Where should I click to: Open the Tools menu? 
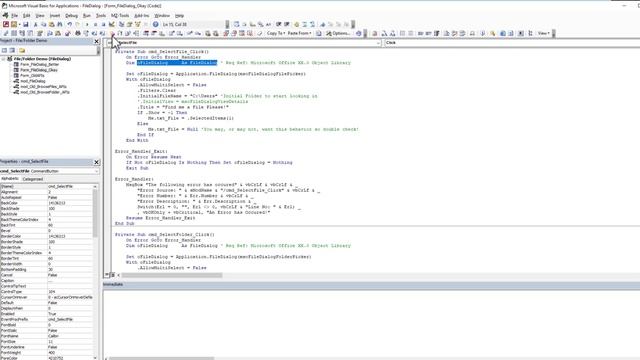pyautogui.click(x=101, y=16)
